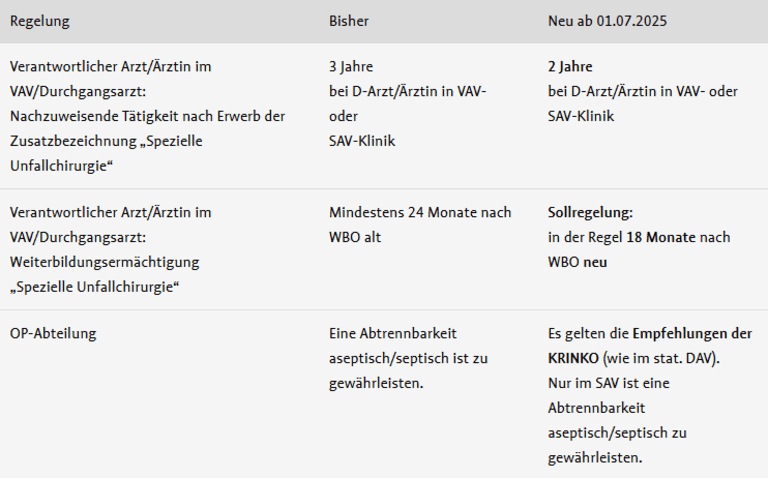Viewport: 768px width, 478px height.
Task: Click the bold "2 Jahre" text
Action: [x=571, y=67]
